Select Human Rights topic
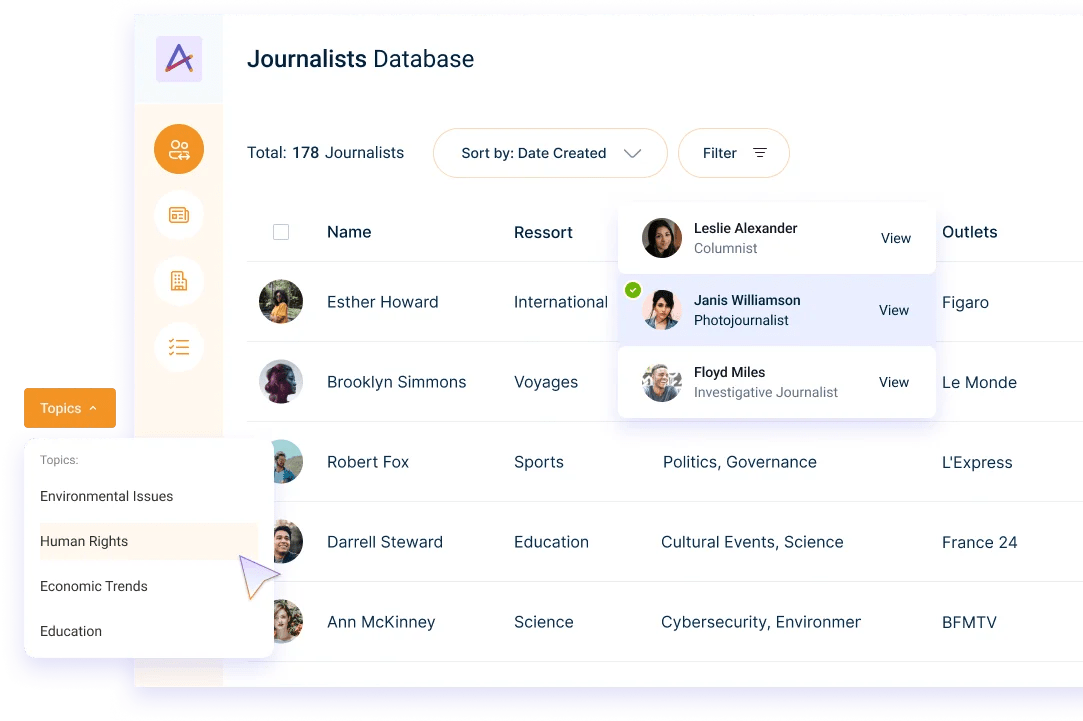This screenshot has height=721, width=1083. [x=84, y=541]
